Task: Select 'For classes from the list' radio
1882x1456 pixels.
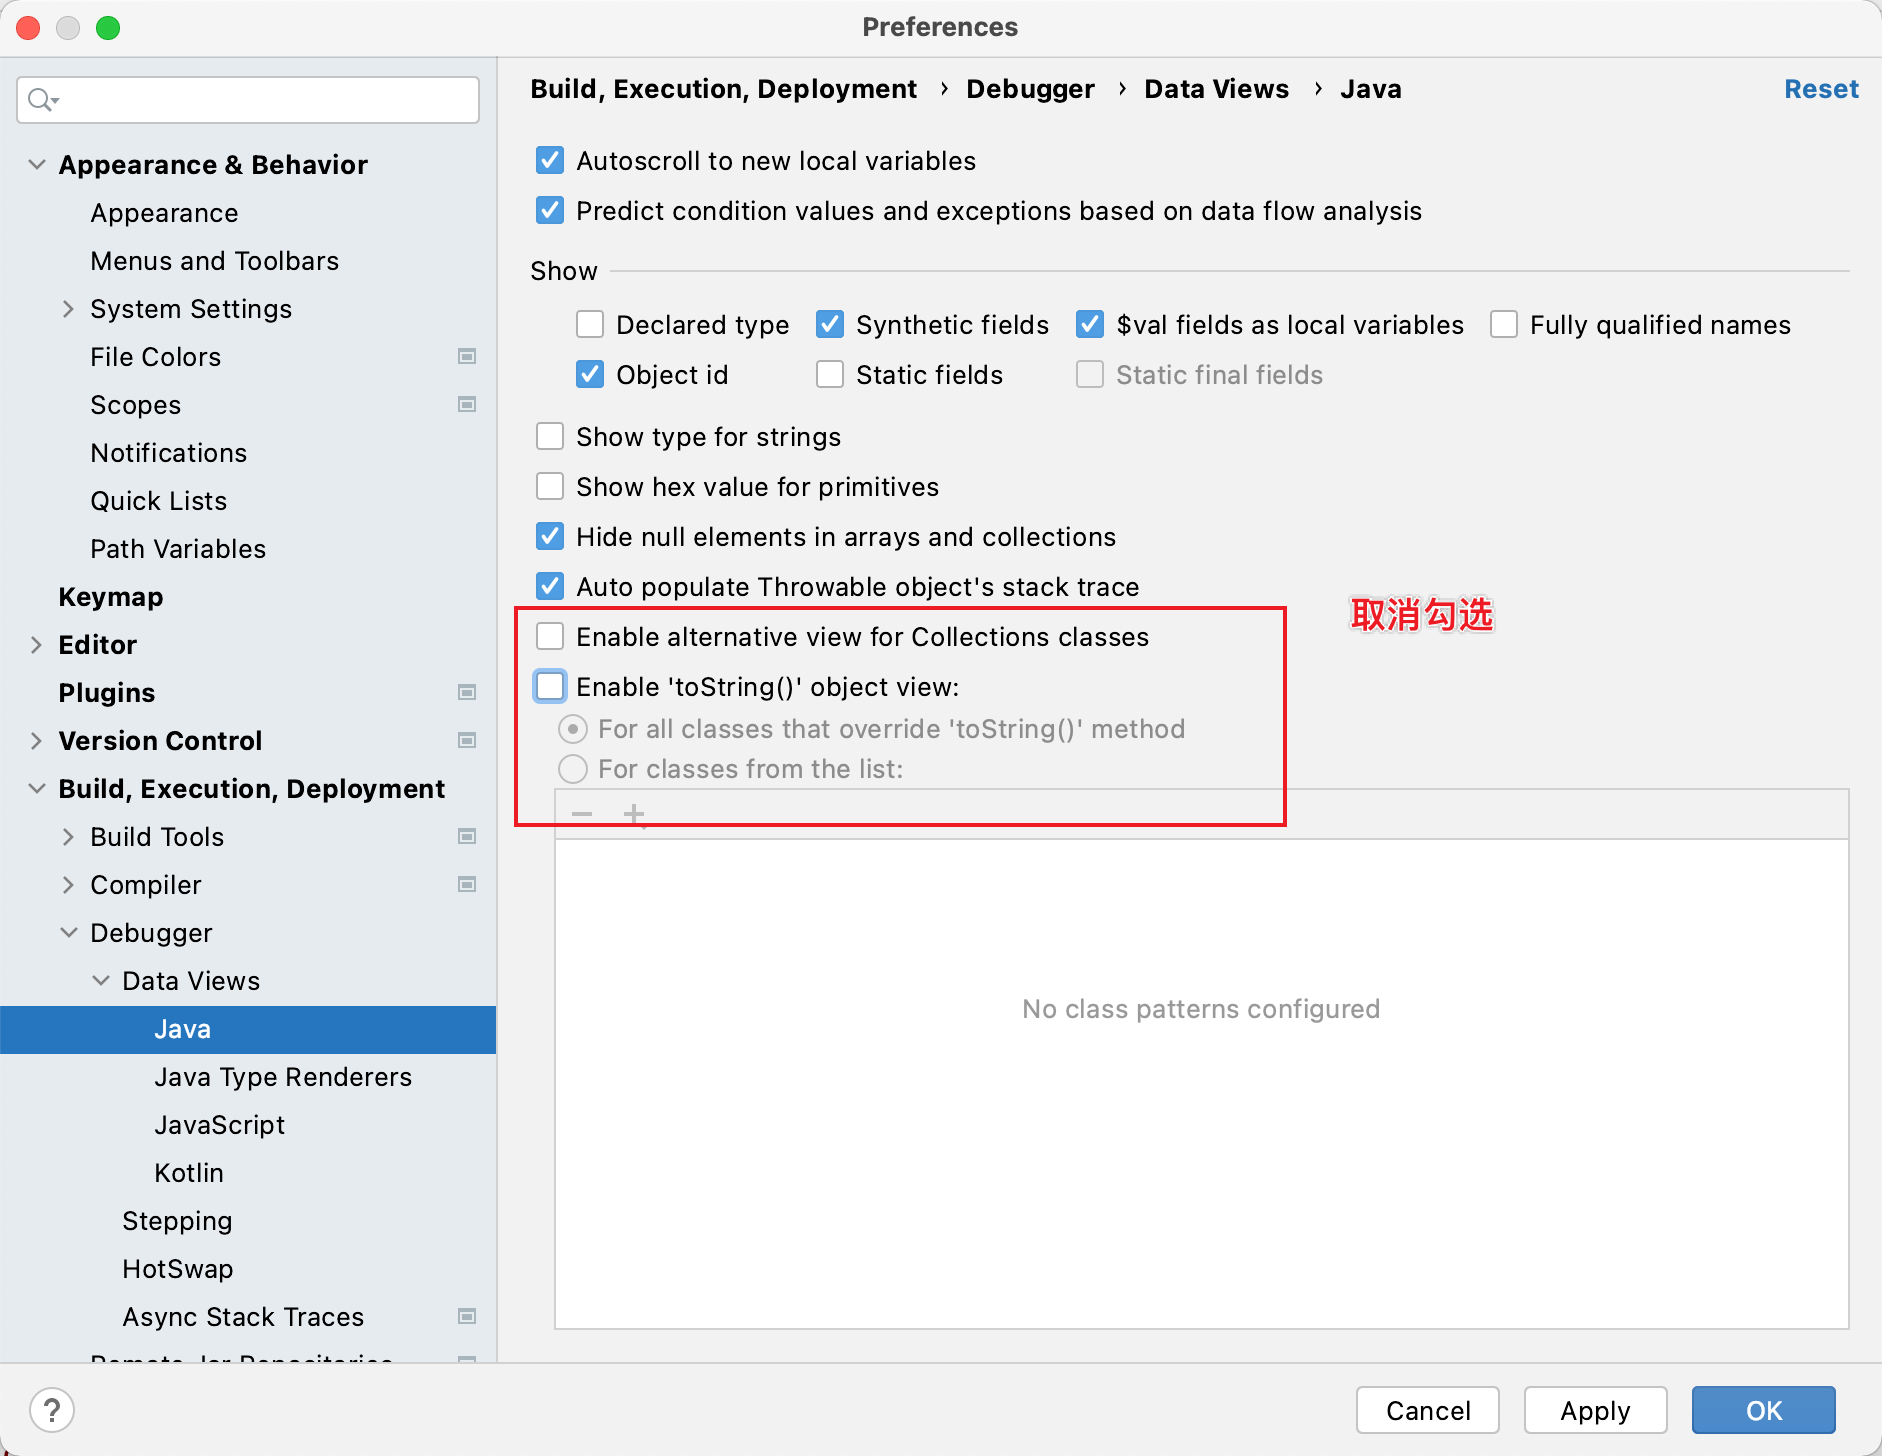Action: click(x=573, y=769)
